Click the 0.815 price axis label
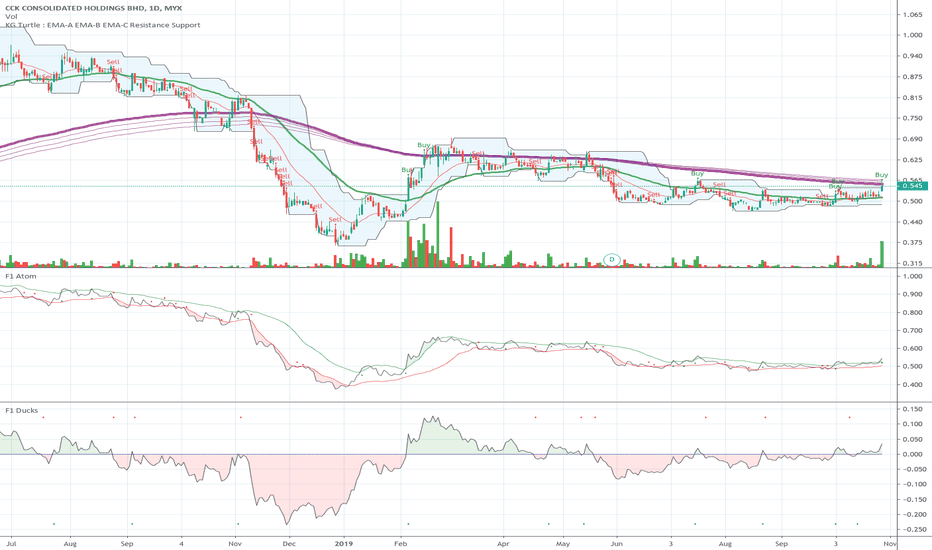The height and width of the screenshot is (550, 932). pos(912,98)
